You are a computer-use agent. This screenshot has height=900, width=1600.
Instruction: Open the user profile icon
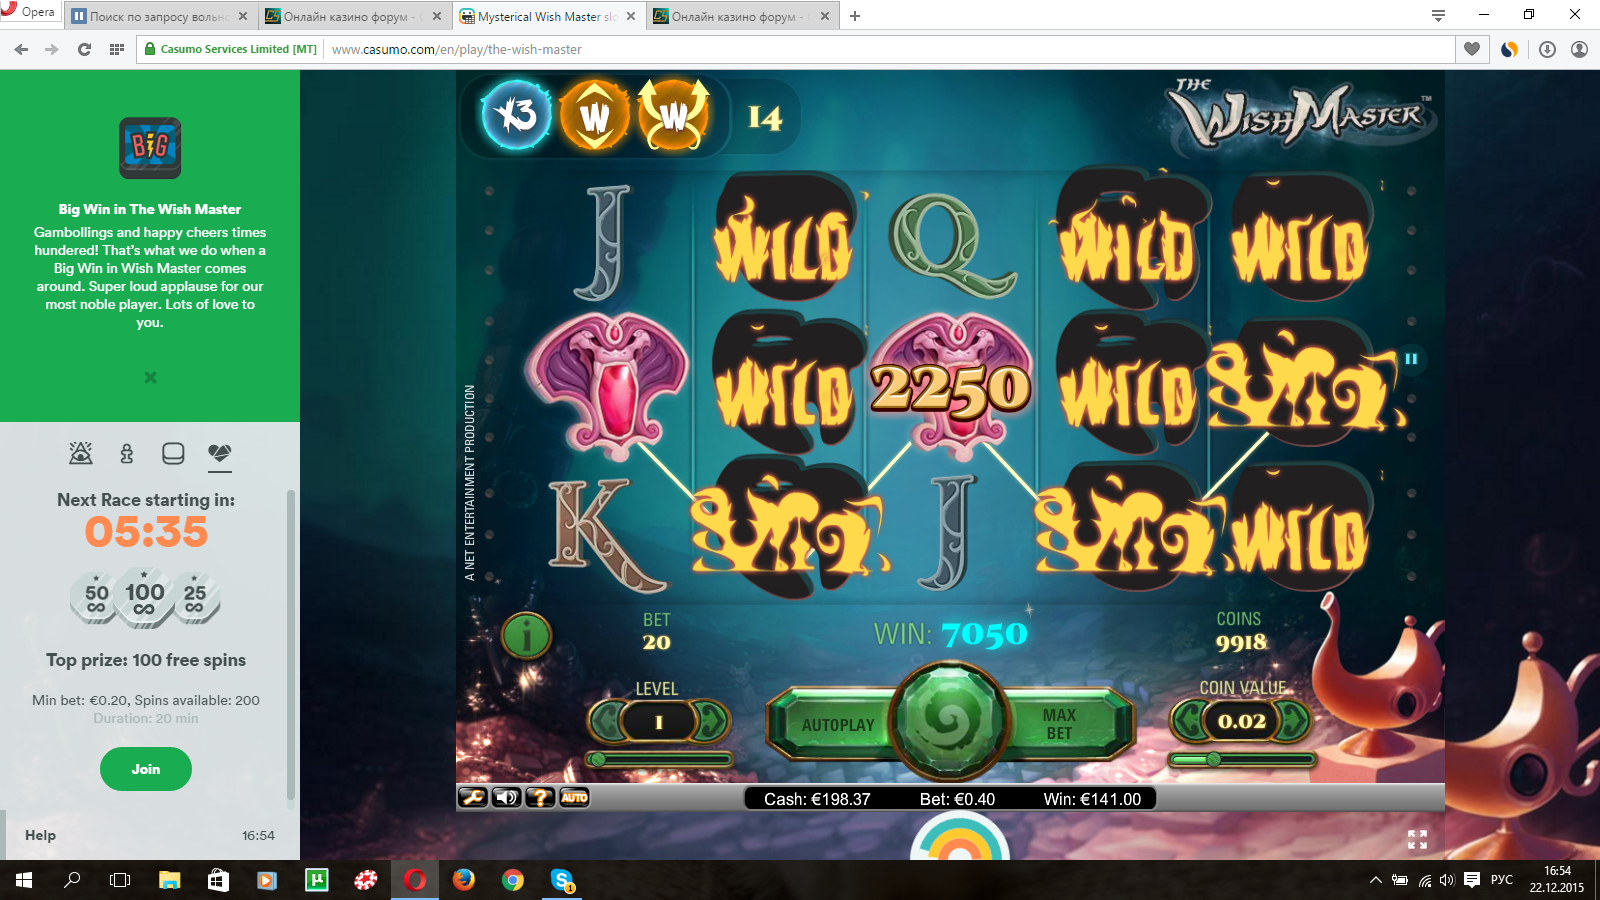tap(1579, 49)
